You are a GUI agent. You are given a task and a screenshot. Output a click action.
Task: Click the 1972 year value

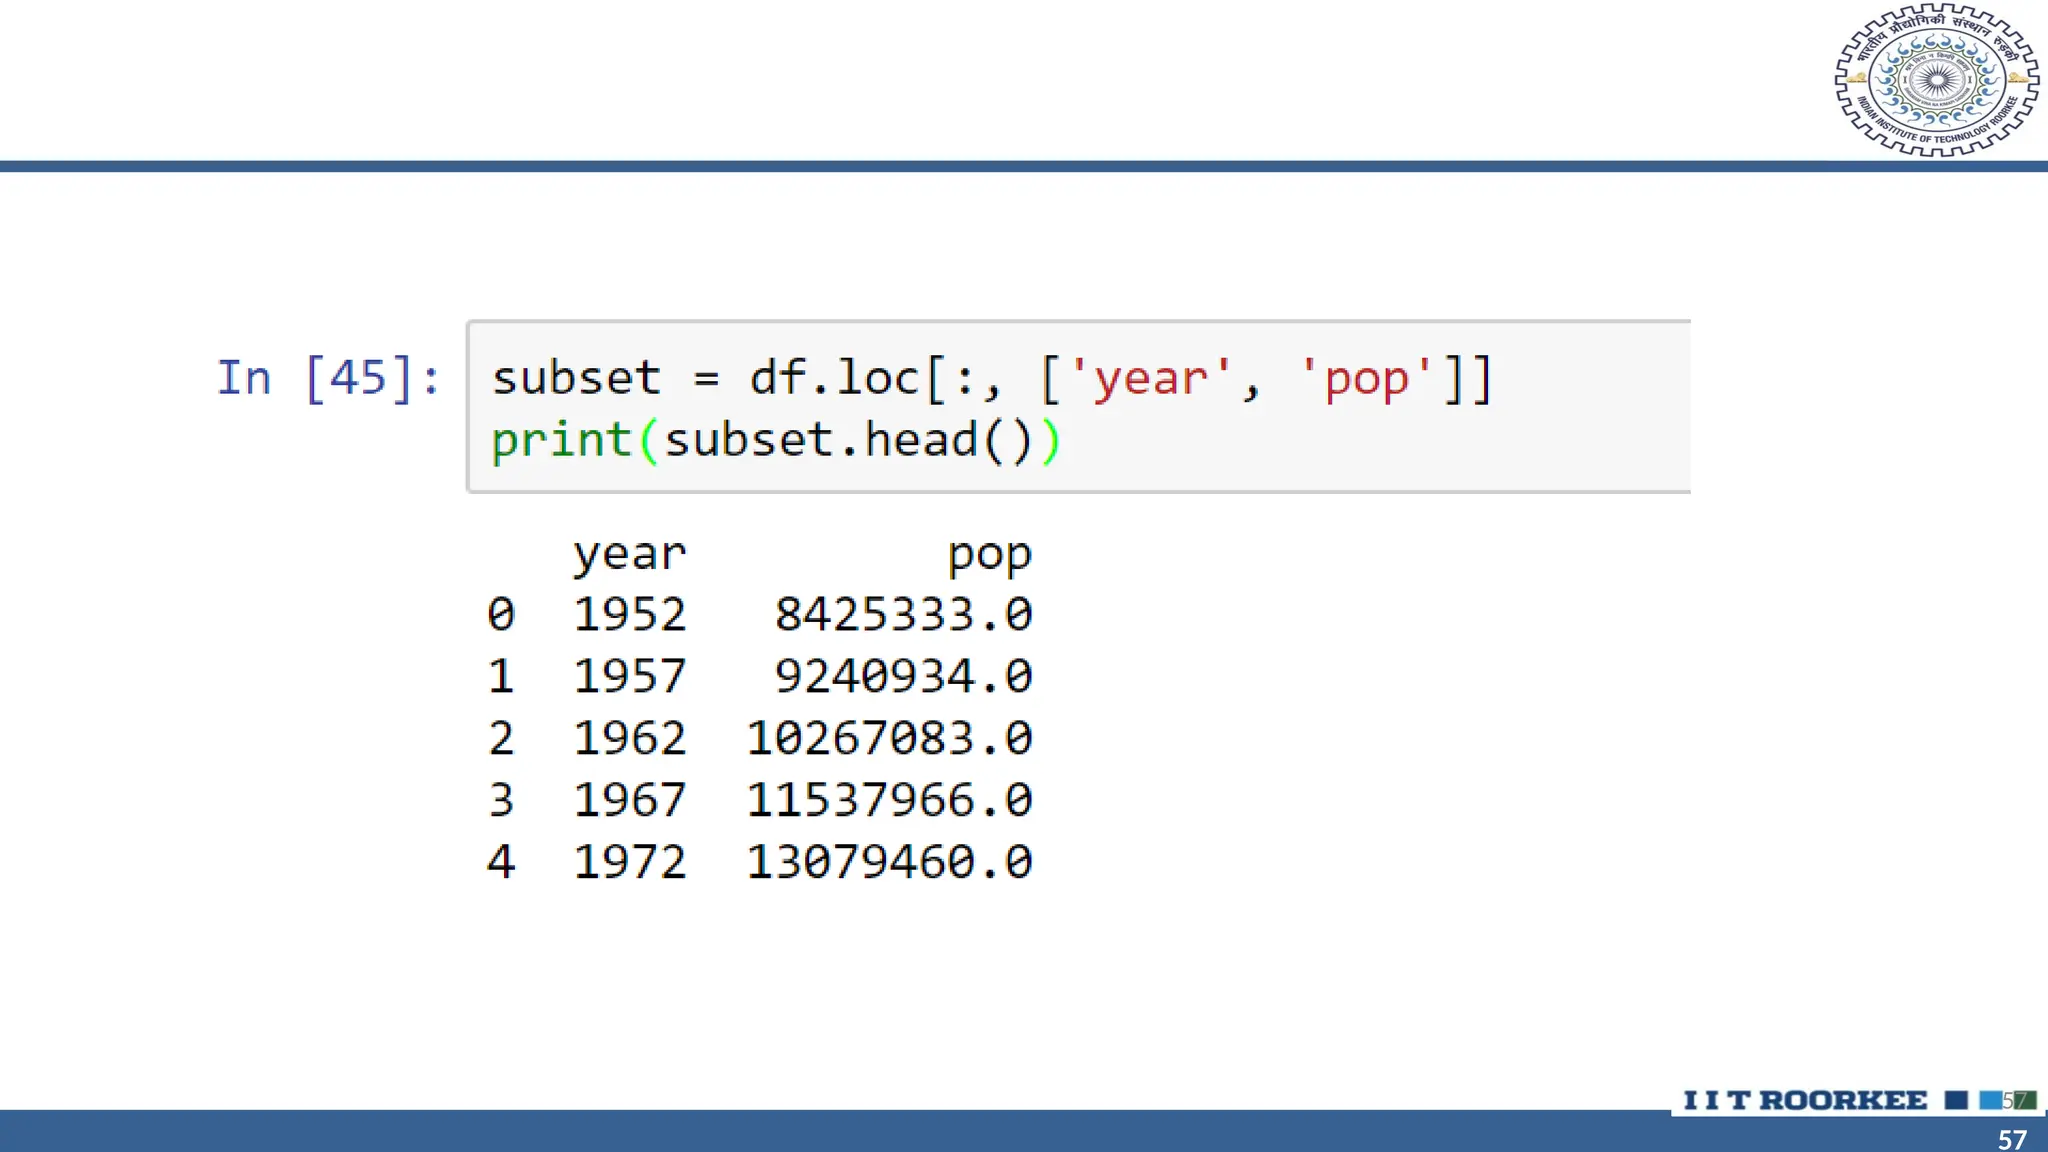(629, 862)
